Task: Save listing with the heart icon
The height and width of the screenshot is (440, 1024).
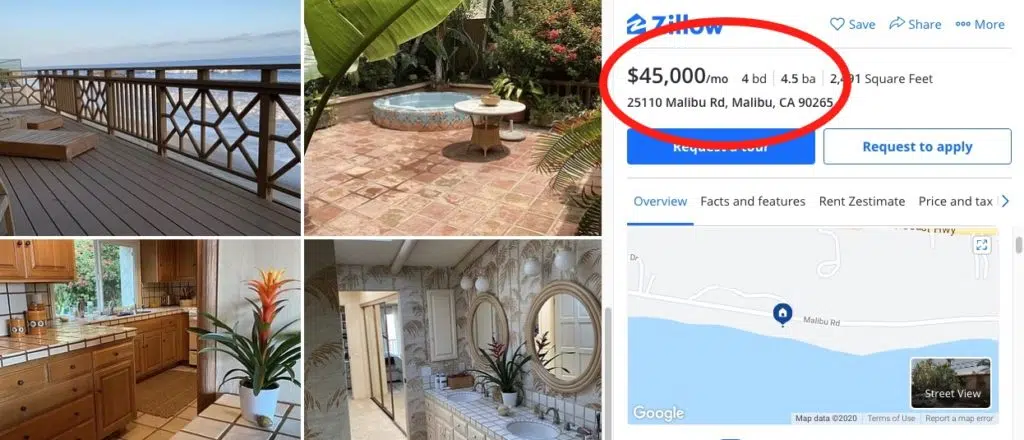Action: 837,24
